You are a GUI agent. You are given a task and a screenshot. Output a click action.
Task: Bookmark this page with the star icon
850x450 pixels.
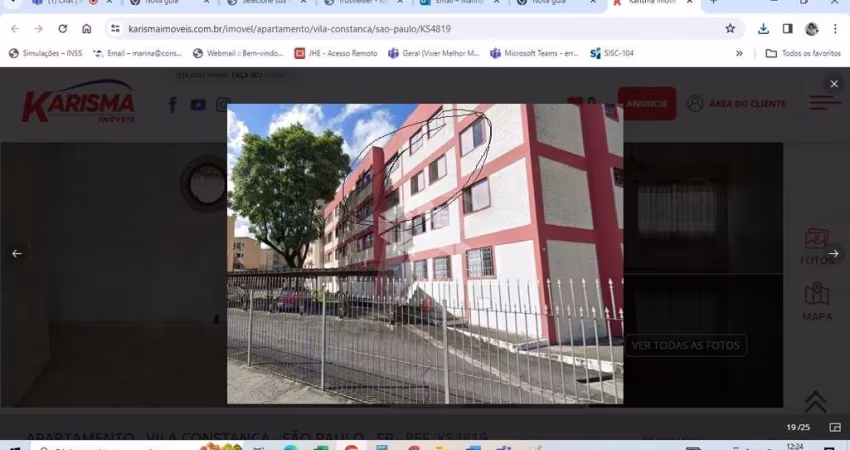tap(730, 29)
